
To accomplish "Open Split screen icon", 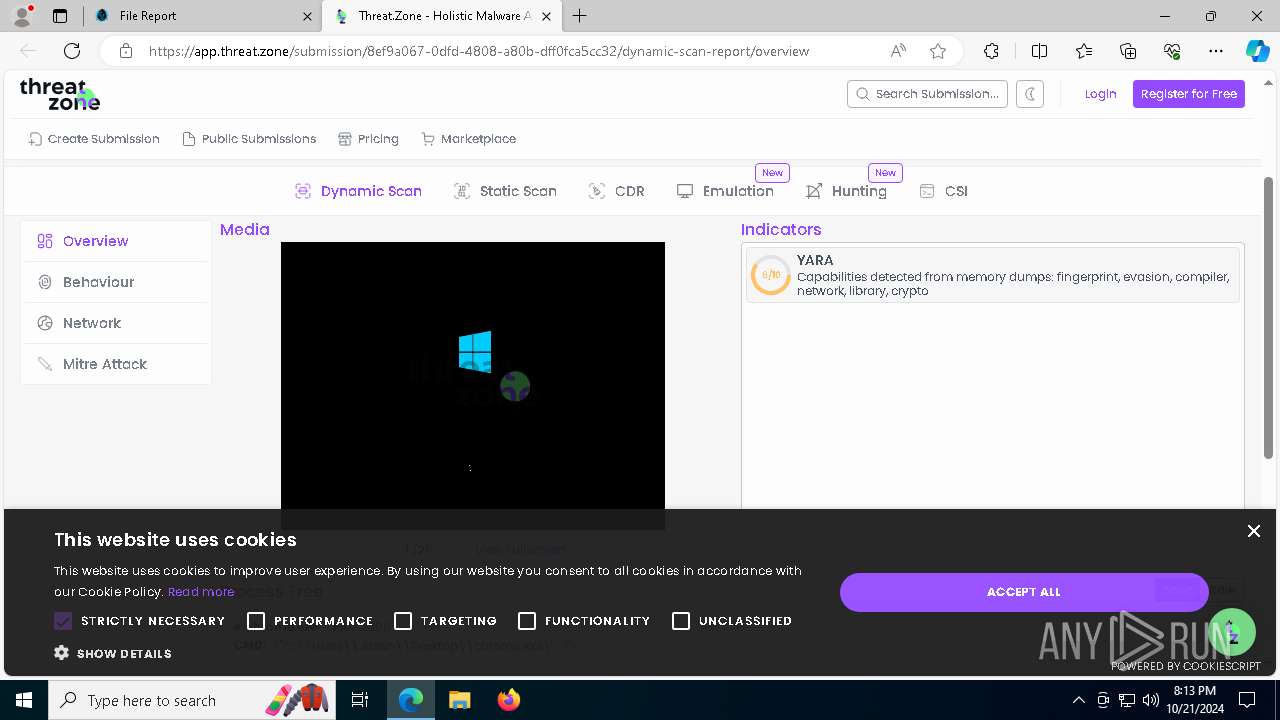I will click(1039, 51).
